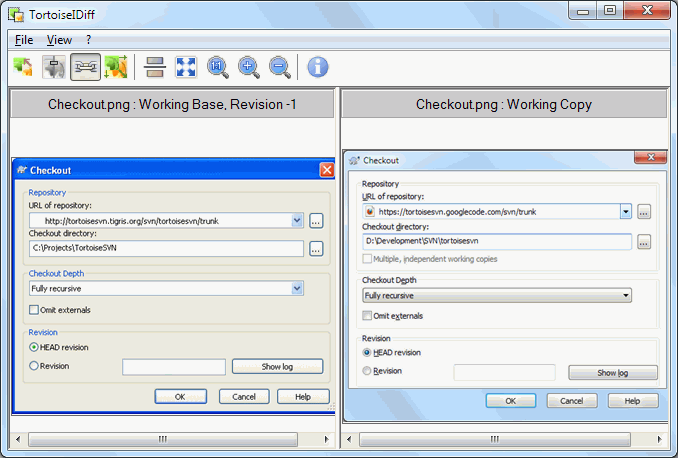Screen dimensions: 678x458
Task: Toggle the alpha blend toolbar icon
Action: click(54, 67)
